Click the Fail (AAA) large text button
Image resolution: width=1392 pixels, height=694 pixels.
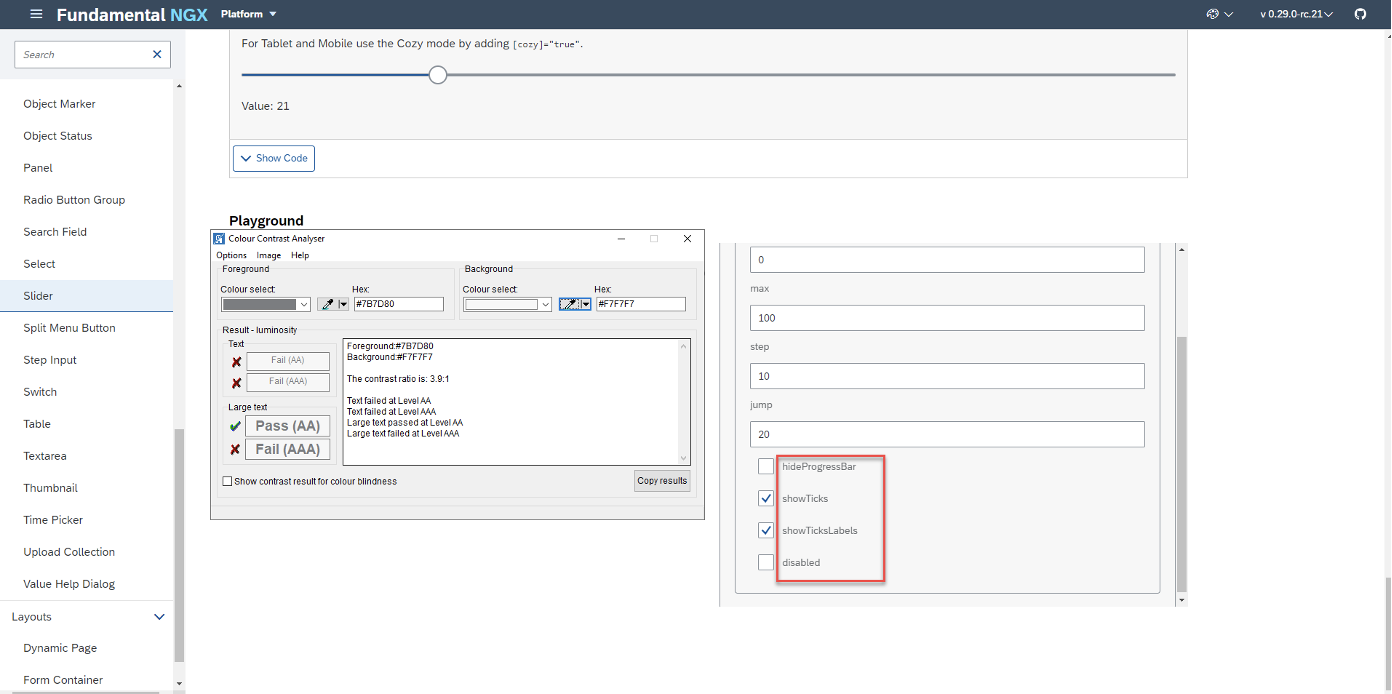coord(287,449)
